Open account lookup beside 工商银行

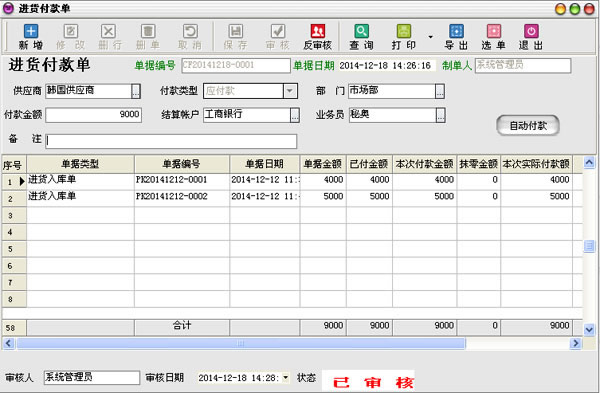pyautogui.click(x=295, y=115)
